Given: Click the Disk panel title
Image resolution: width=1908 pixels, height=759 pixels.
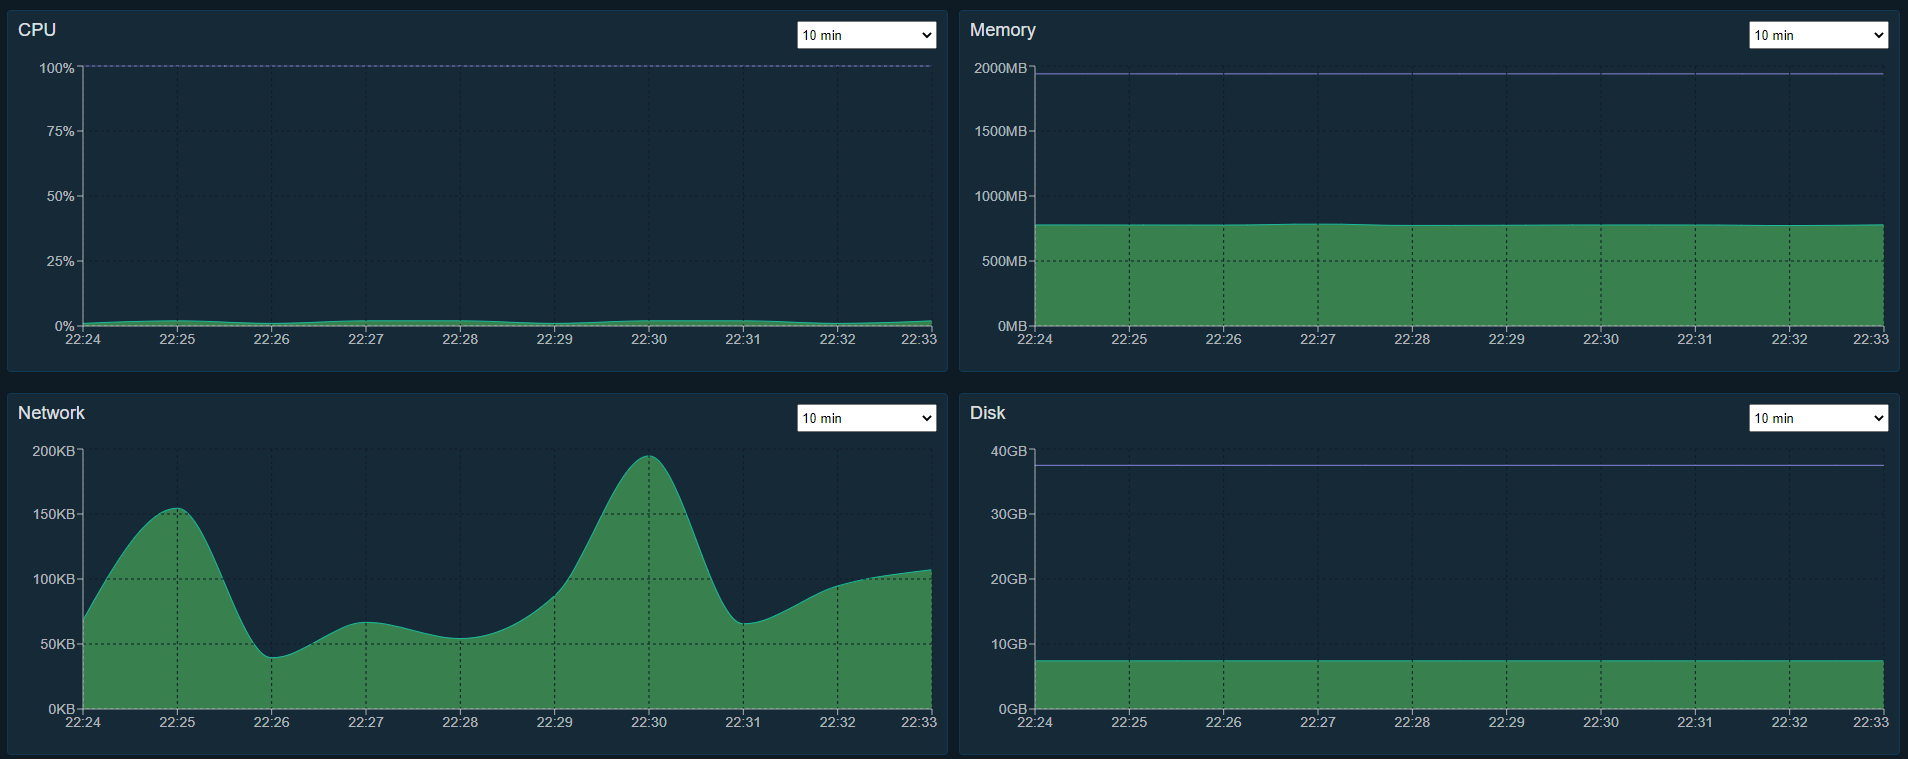Looking at the screenshot, I should [987, 413].
